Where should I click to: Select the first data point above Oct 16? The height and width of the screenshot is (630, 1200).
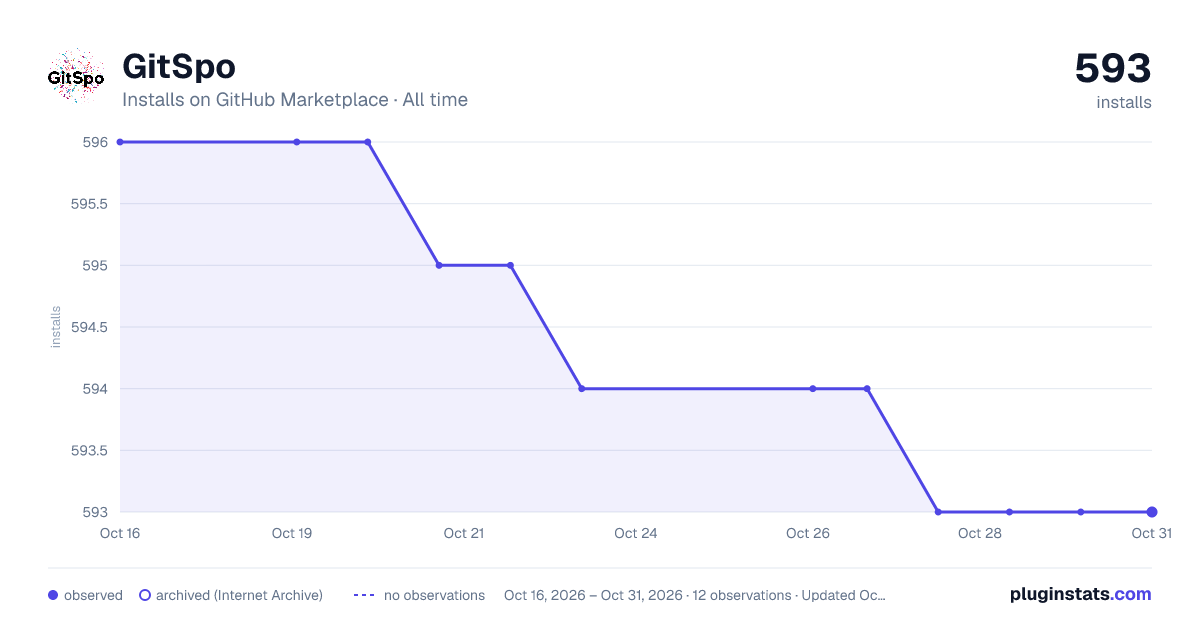point(120,142)
